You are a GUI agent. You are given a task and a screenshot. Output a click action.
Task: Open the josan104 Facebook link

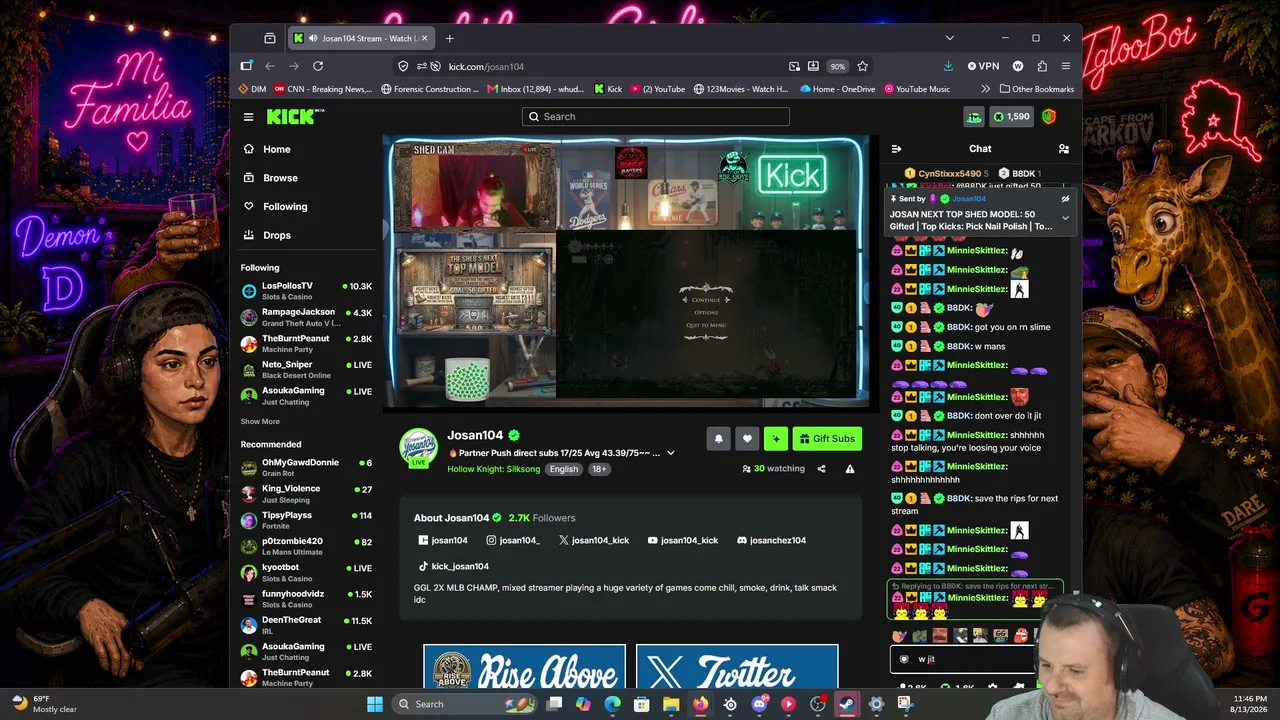443,540
